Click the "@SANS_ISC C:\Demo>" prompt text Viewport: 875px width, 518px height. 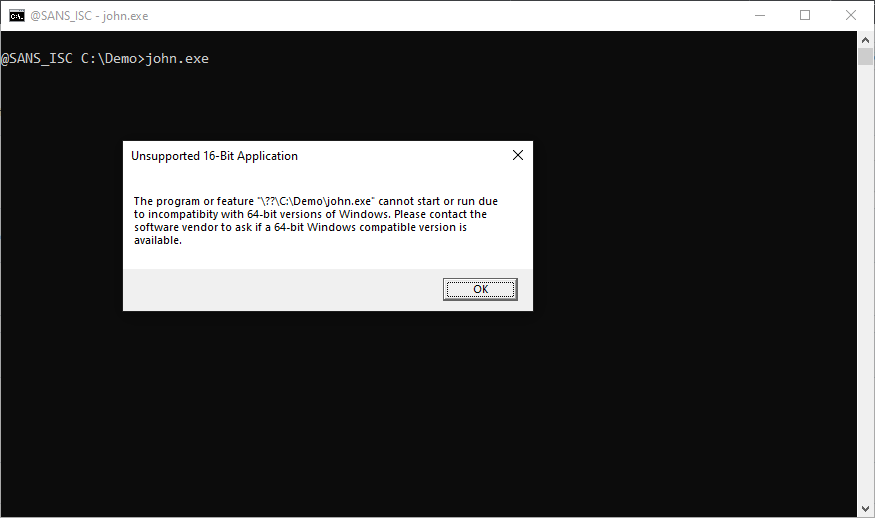click(x=72, y=59)
